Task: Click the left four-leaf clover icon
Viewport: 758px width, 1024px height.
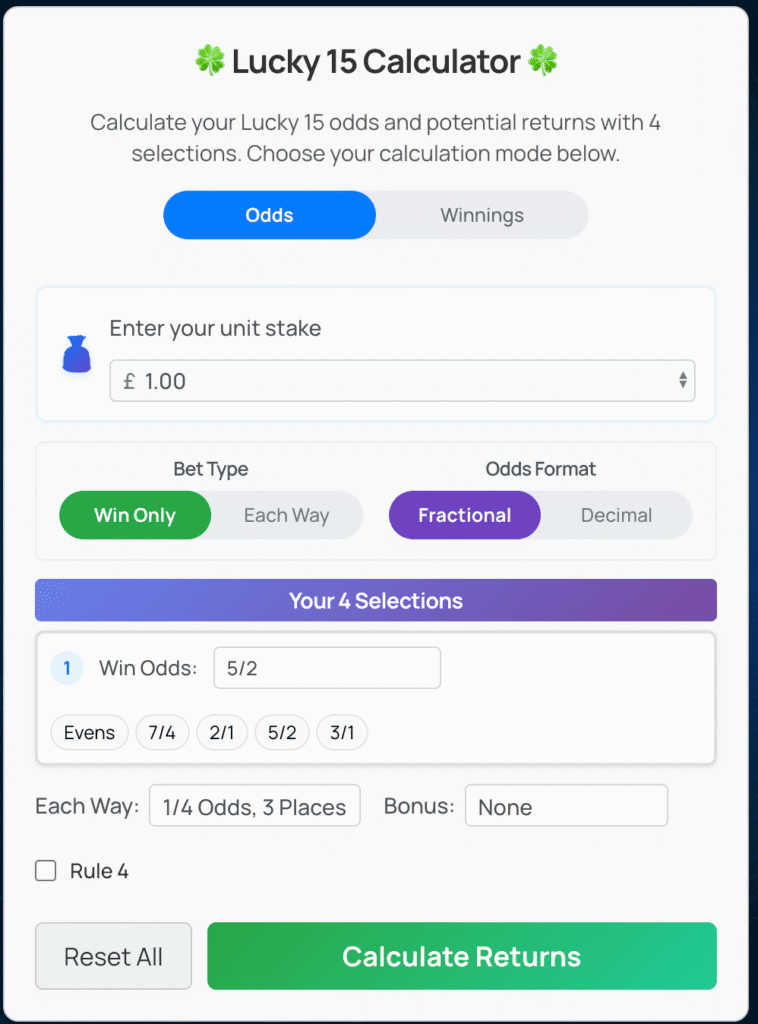Action: point(210,62)
